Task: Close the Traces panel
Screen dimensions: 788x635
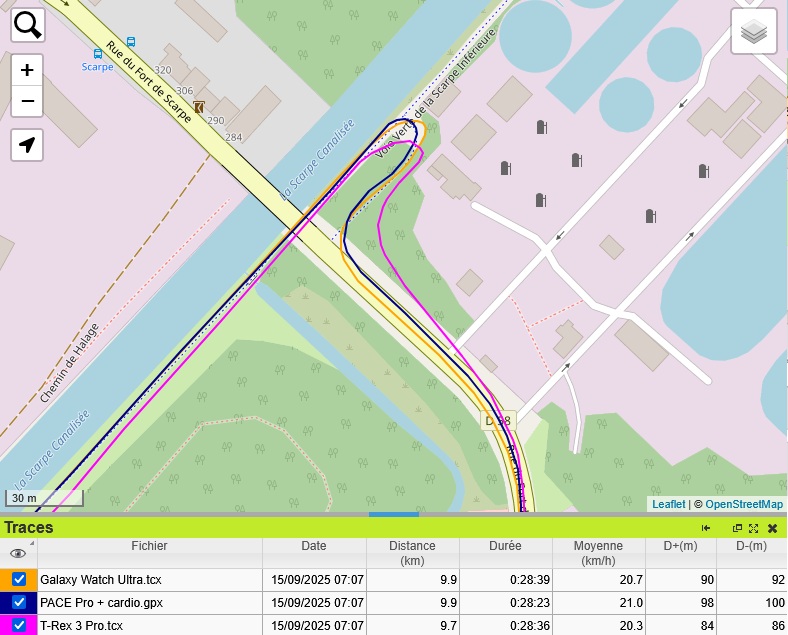Action: (772, 528)
